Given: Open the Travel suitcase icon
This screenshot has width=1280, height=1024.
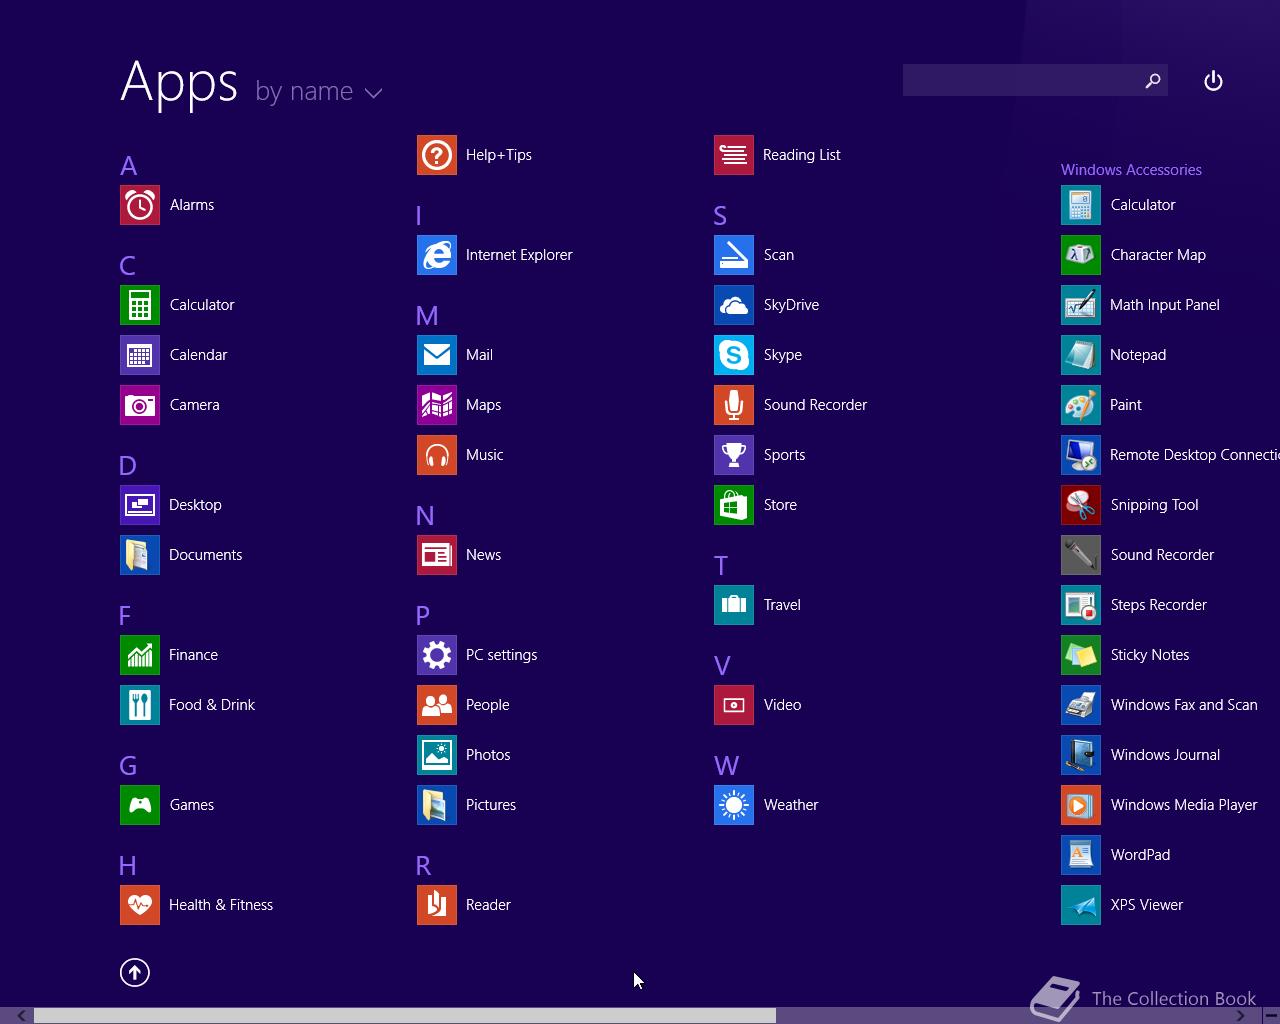Looking at the screenshot, I should 734,605.
